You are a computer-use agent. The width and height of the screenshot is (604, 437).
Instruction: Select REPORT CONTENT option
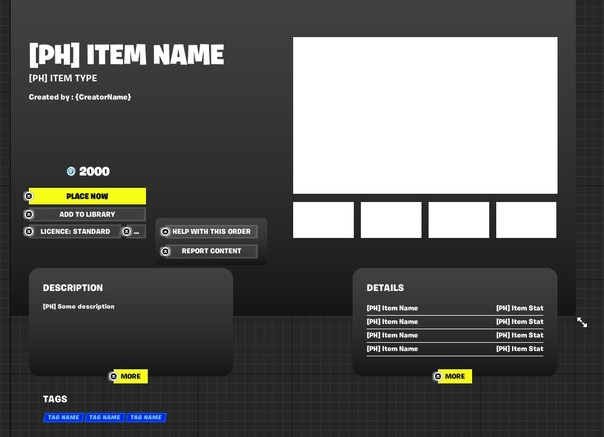pyautogui.click(x=211, y=251)
